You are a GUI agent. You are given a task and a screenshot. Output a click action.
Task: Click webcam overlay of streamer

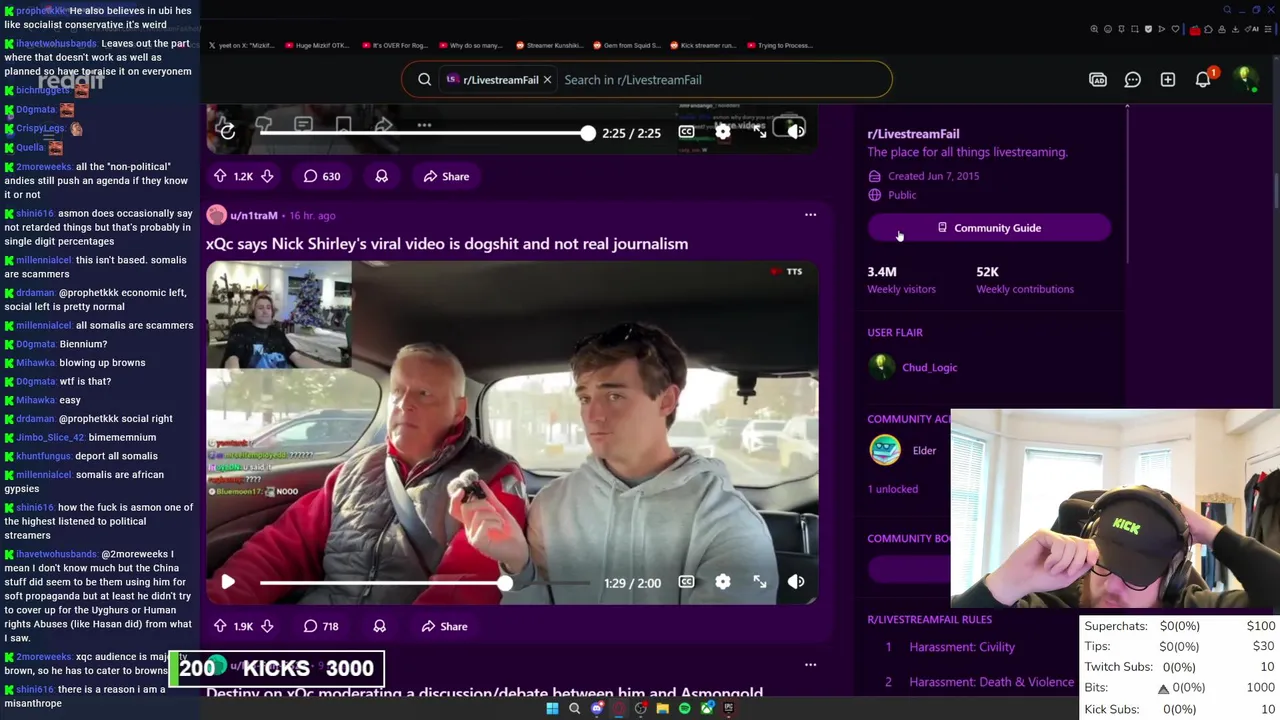pos(1115,510)
